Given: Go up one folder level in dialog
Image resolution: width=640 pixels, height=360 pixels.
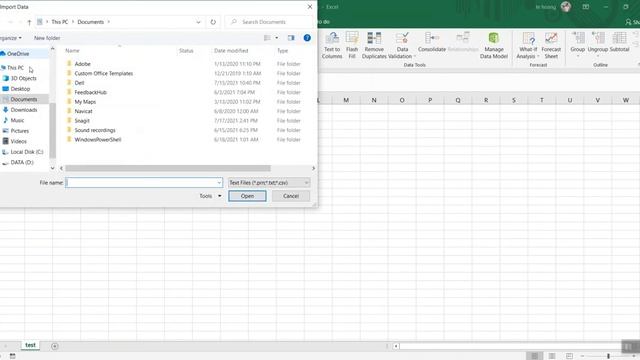Looking at the screenshot, I should click(x=29, y=22).
